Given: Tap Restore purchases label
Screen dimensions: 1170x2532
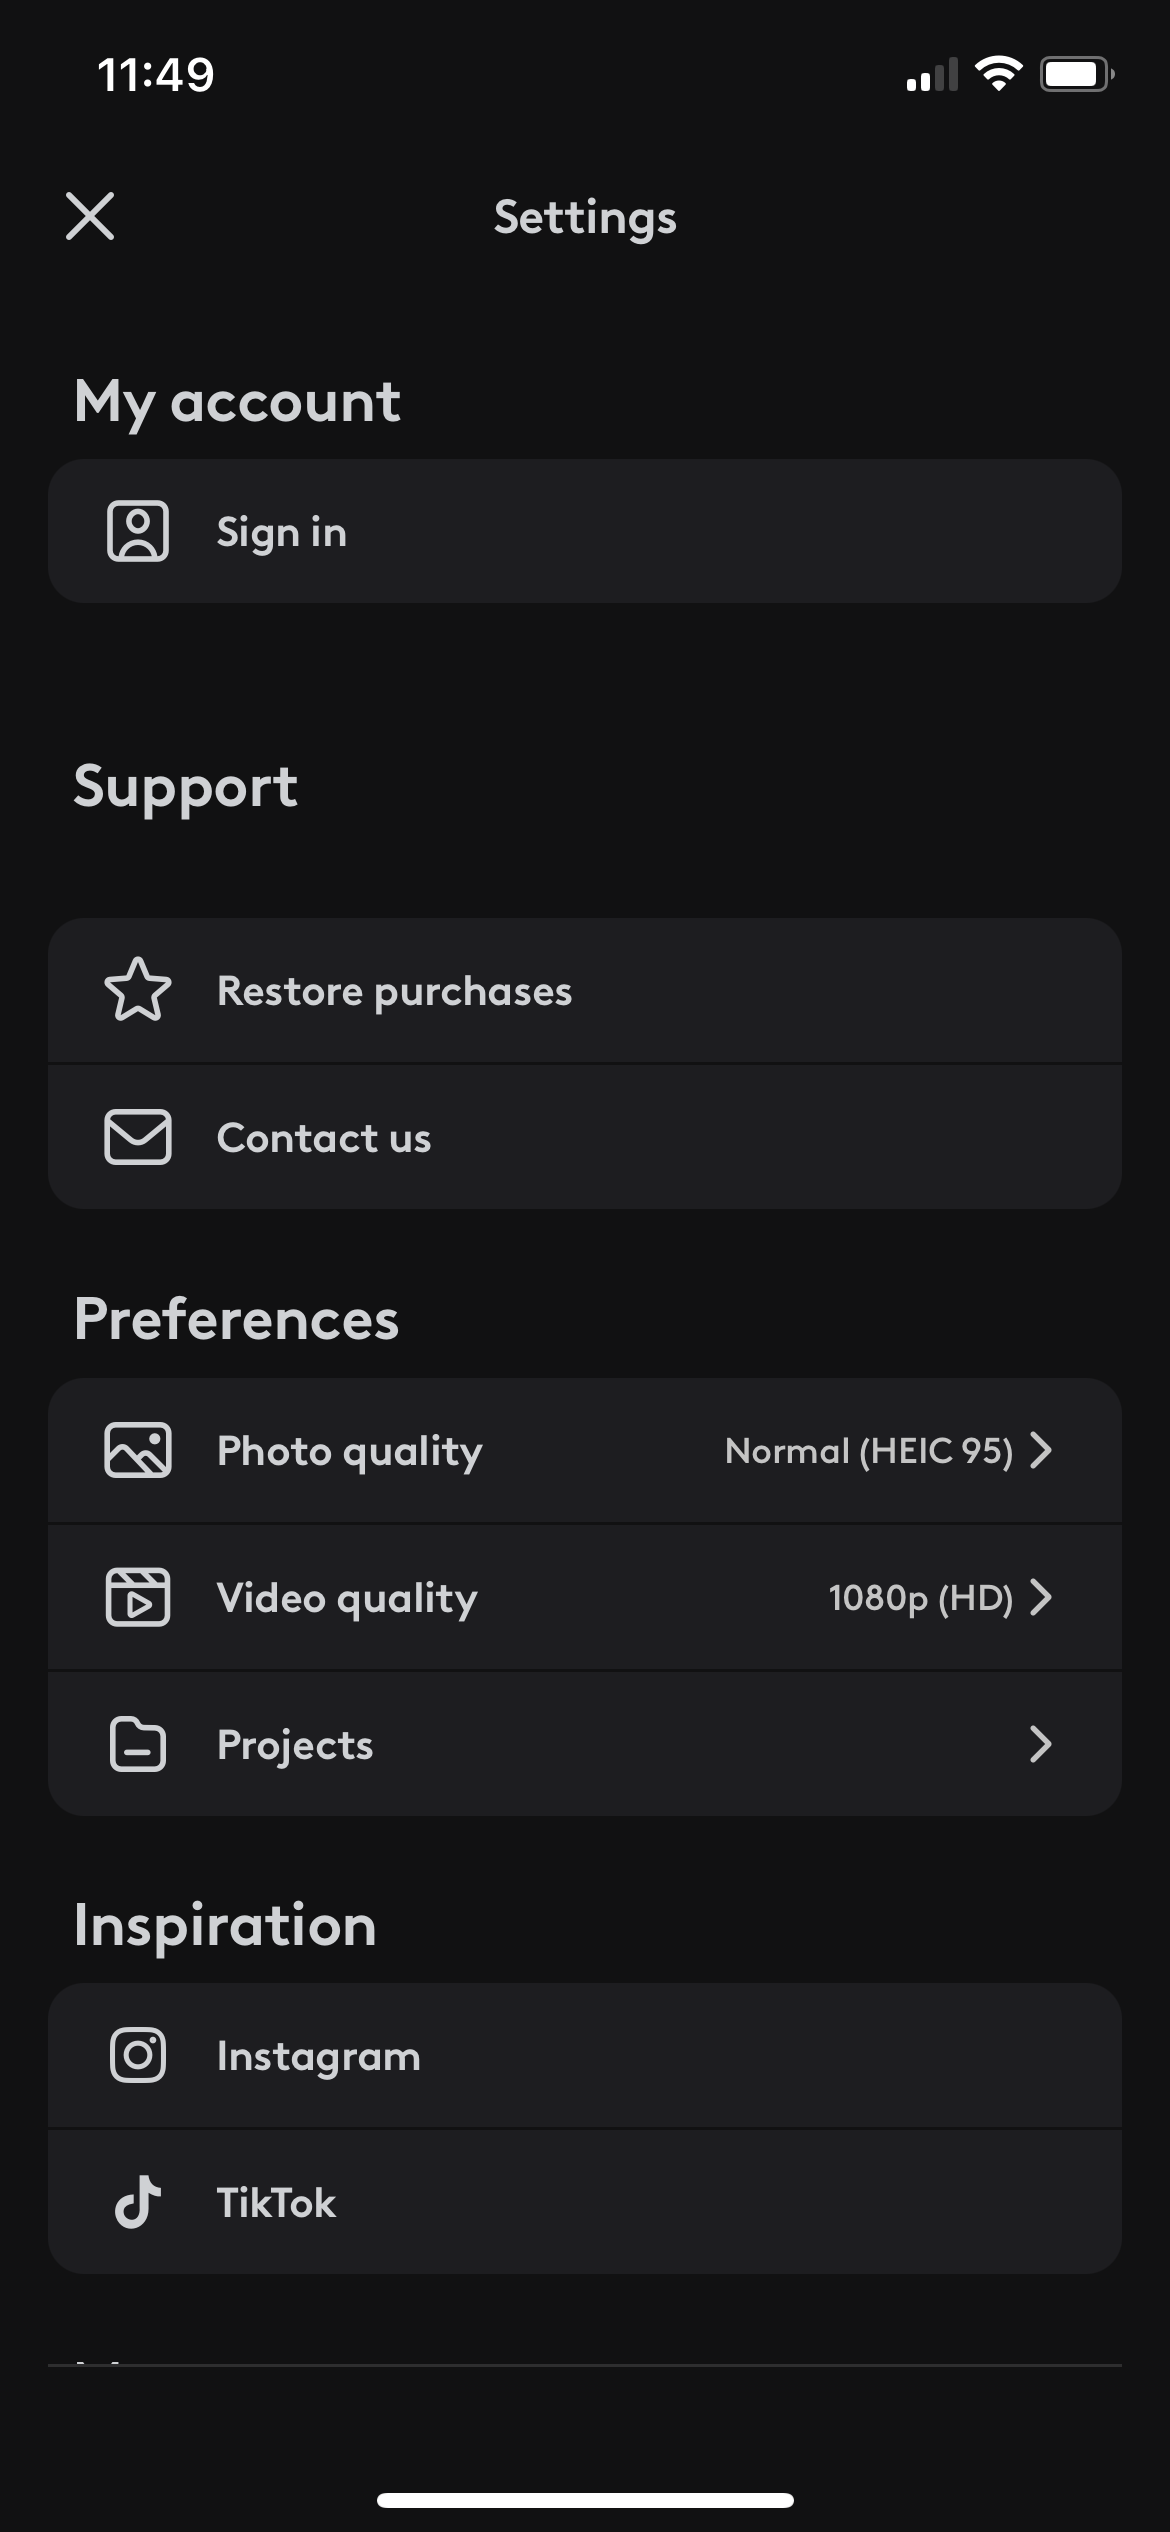Looking at the screenshot, I should pyautogui.click(x=394, y=991).
